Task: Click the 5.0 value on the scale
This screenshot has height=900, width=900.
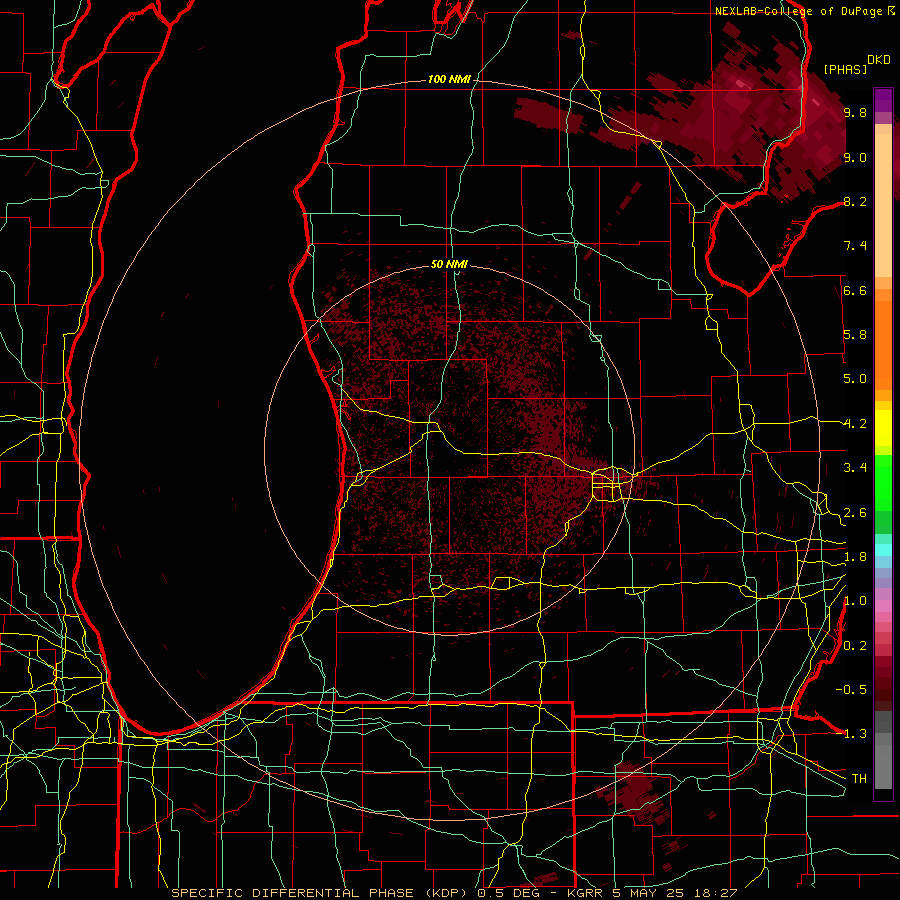Action: point(855,379)
